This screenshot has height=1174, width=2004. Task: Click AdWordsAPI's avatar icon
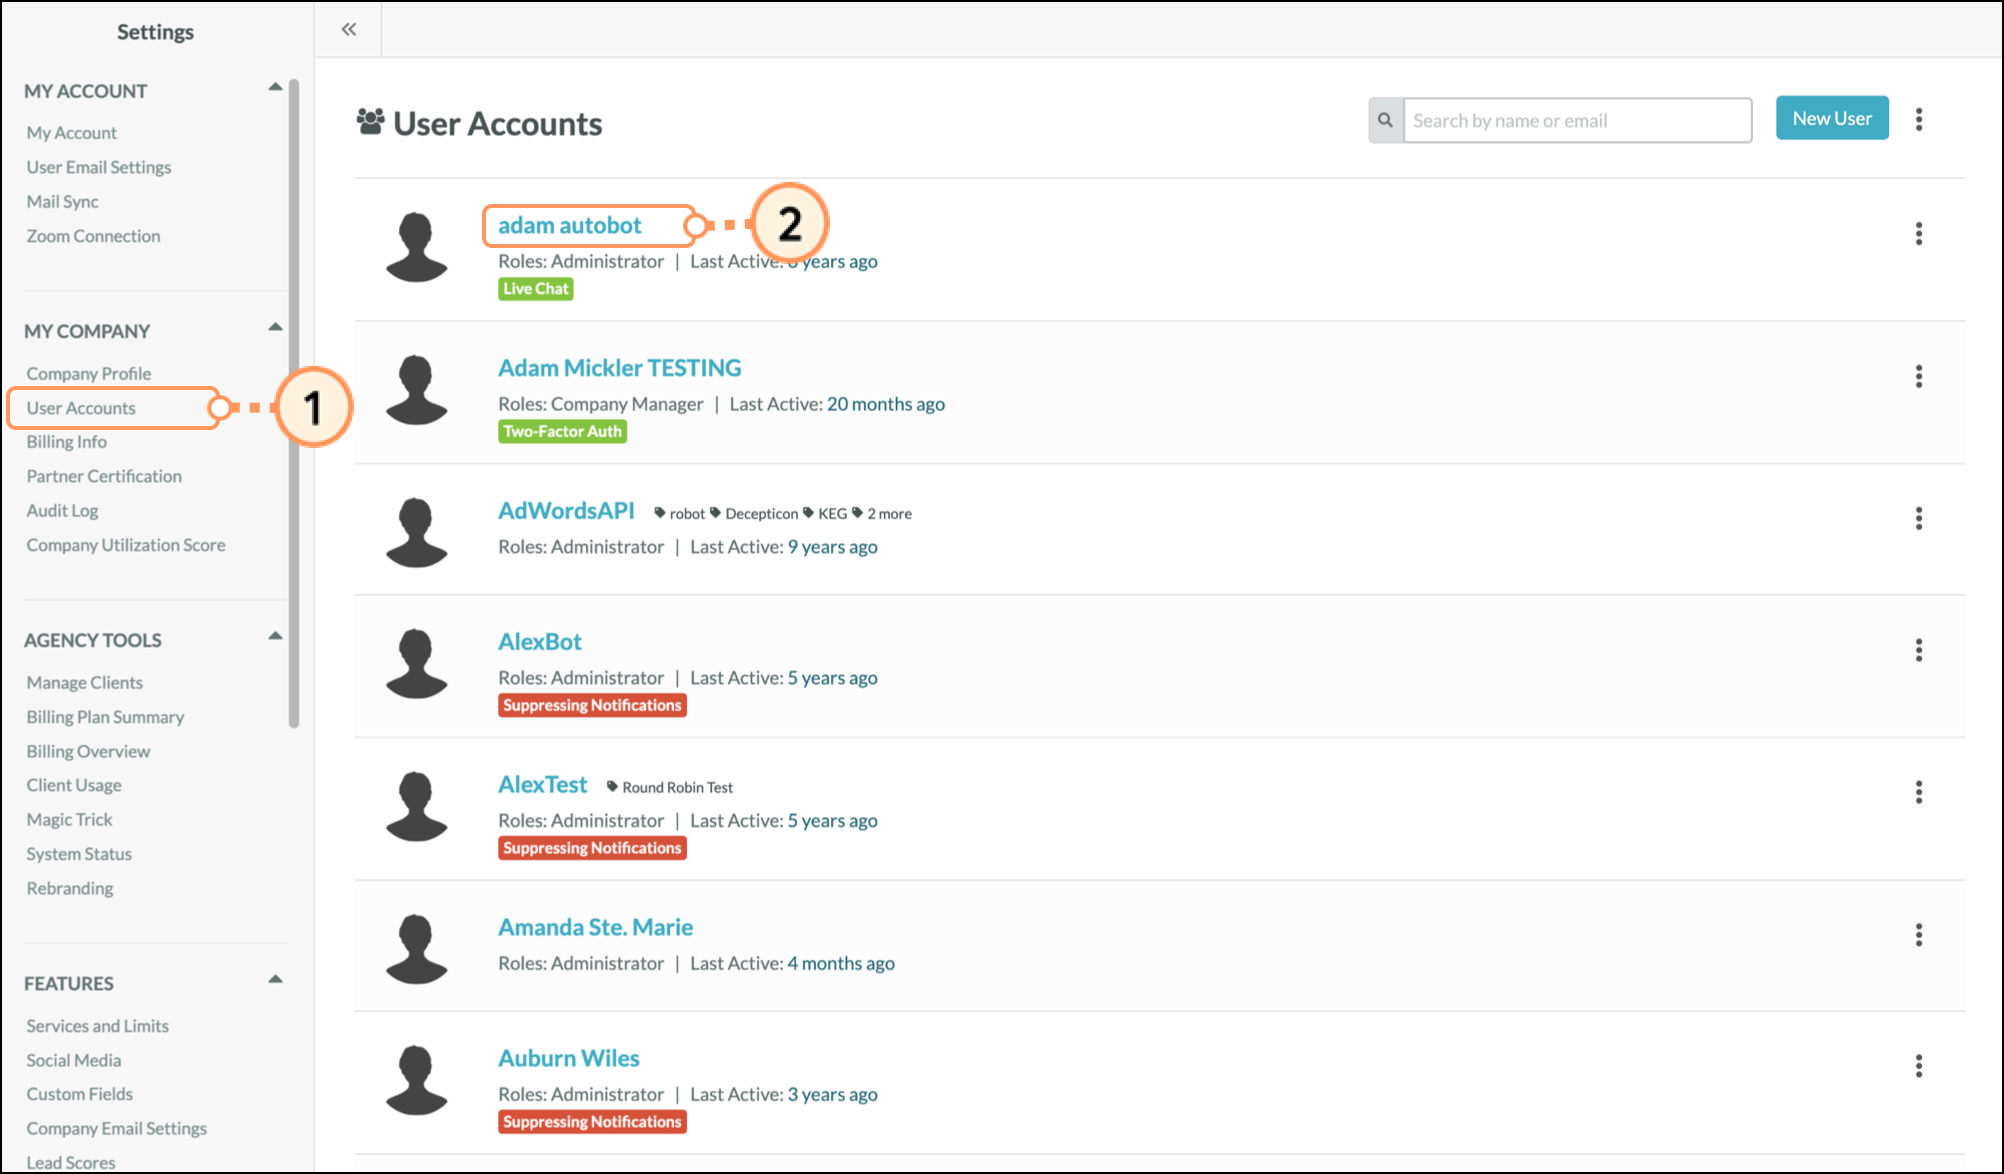pyautogui.click(x=416, y=532)
